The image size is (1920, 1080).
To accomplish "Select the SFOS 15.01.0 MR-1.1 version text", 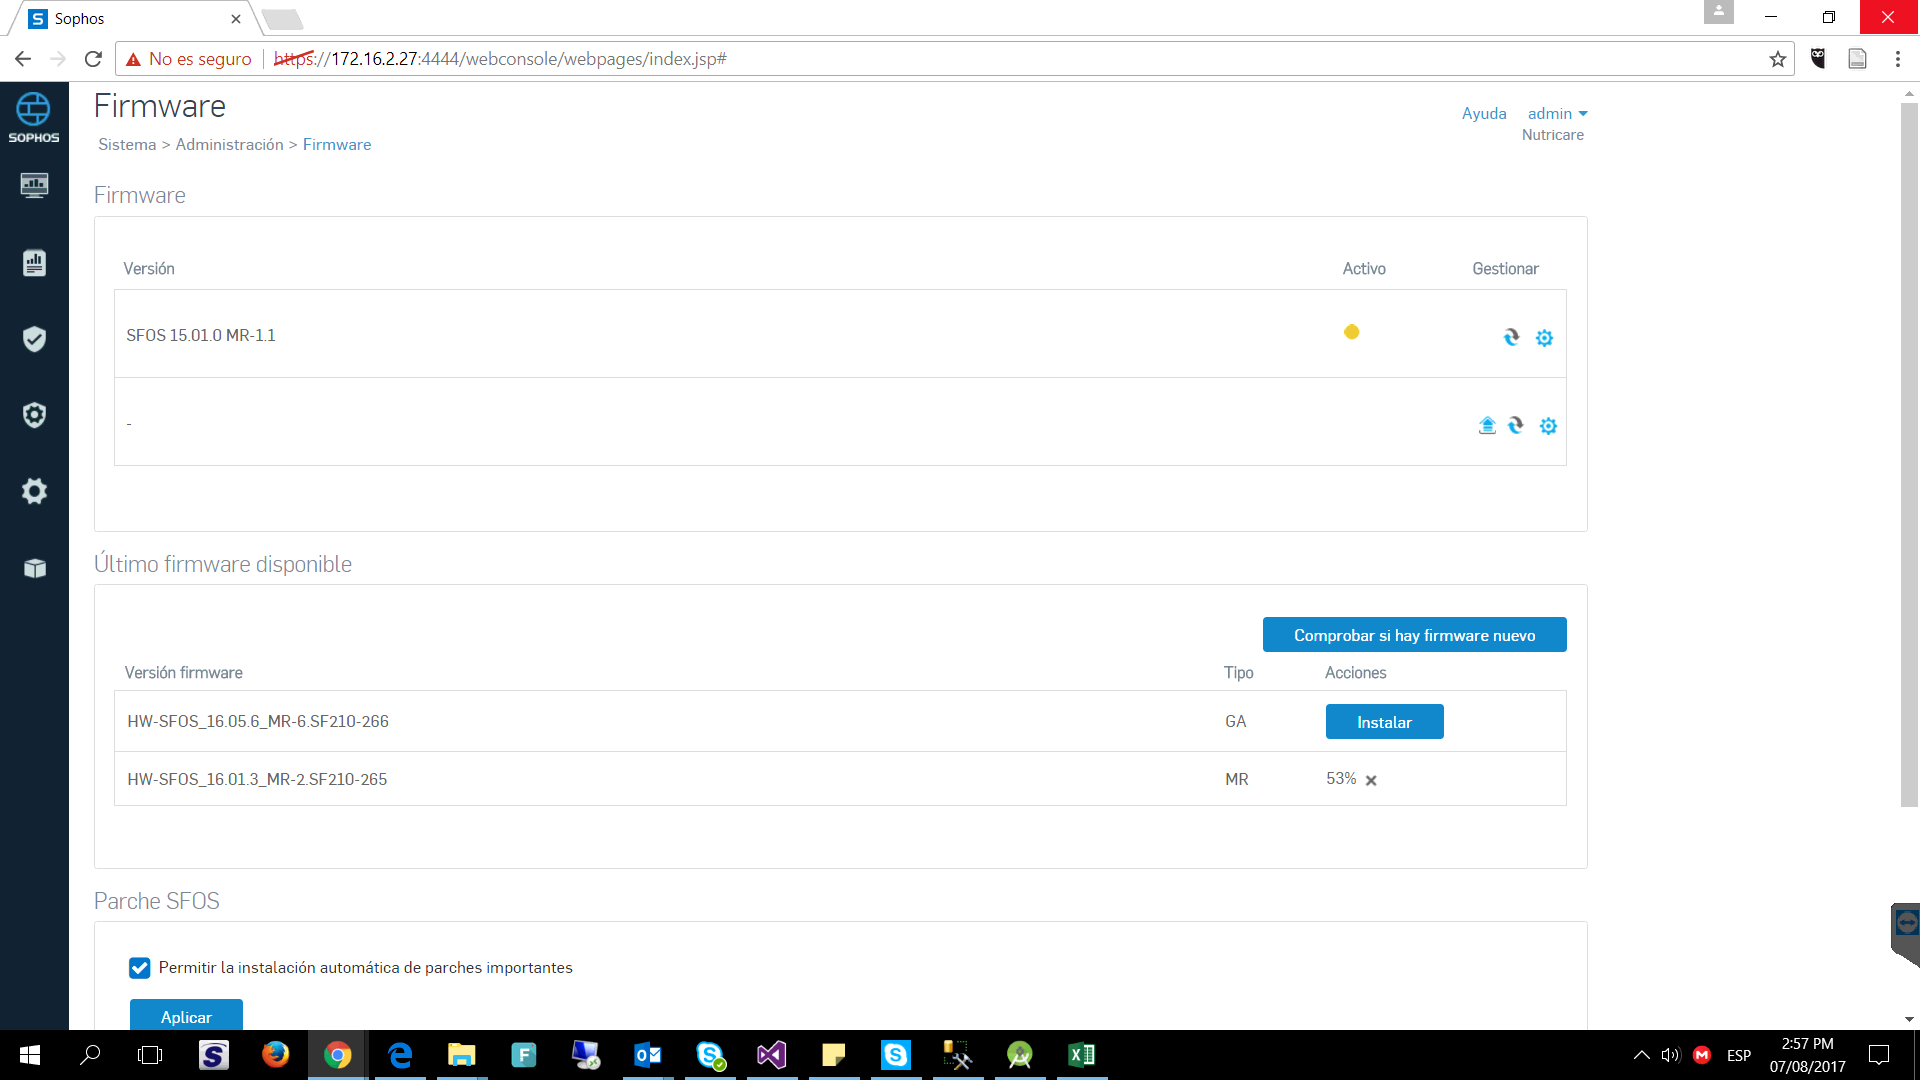I will point(200,336).
